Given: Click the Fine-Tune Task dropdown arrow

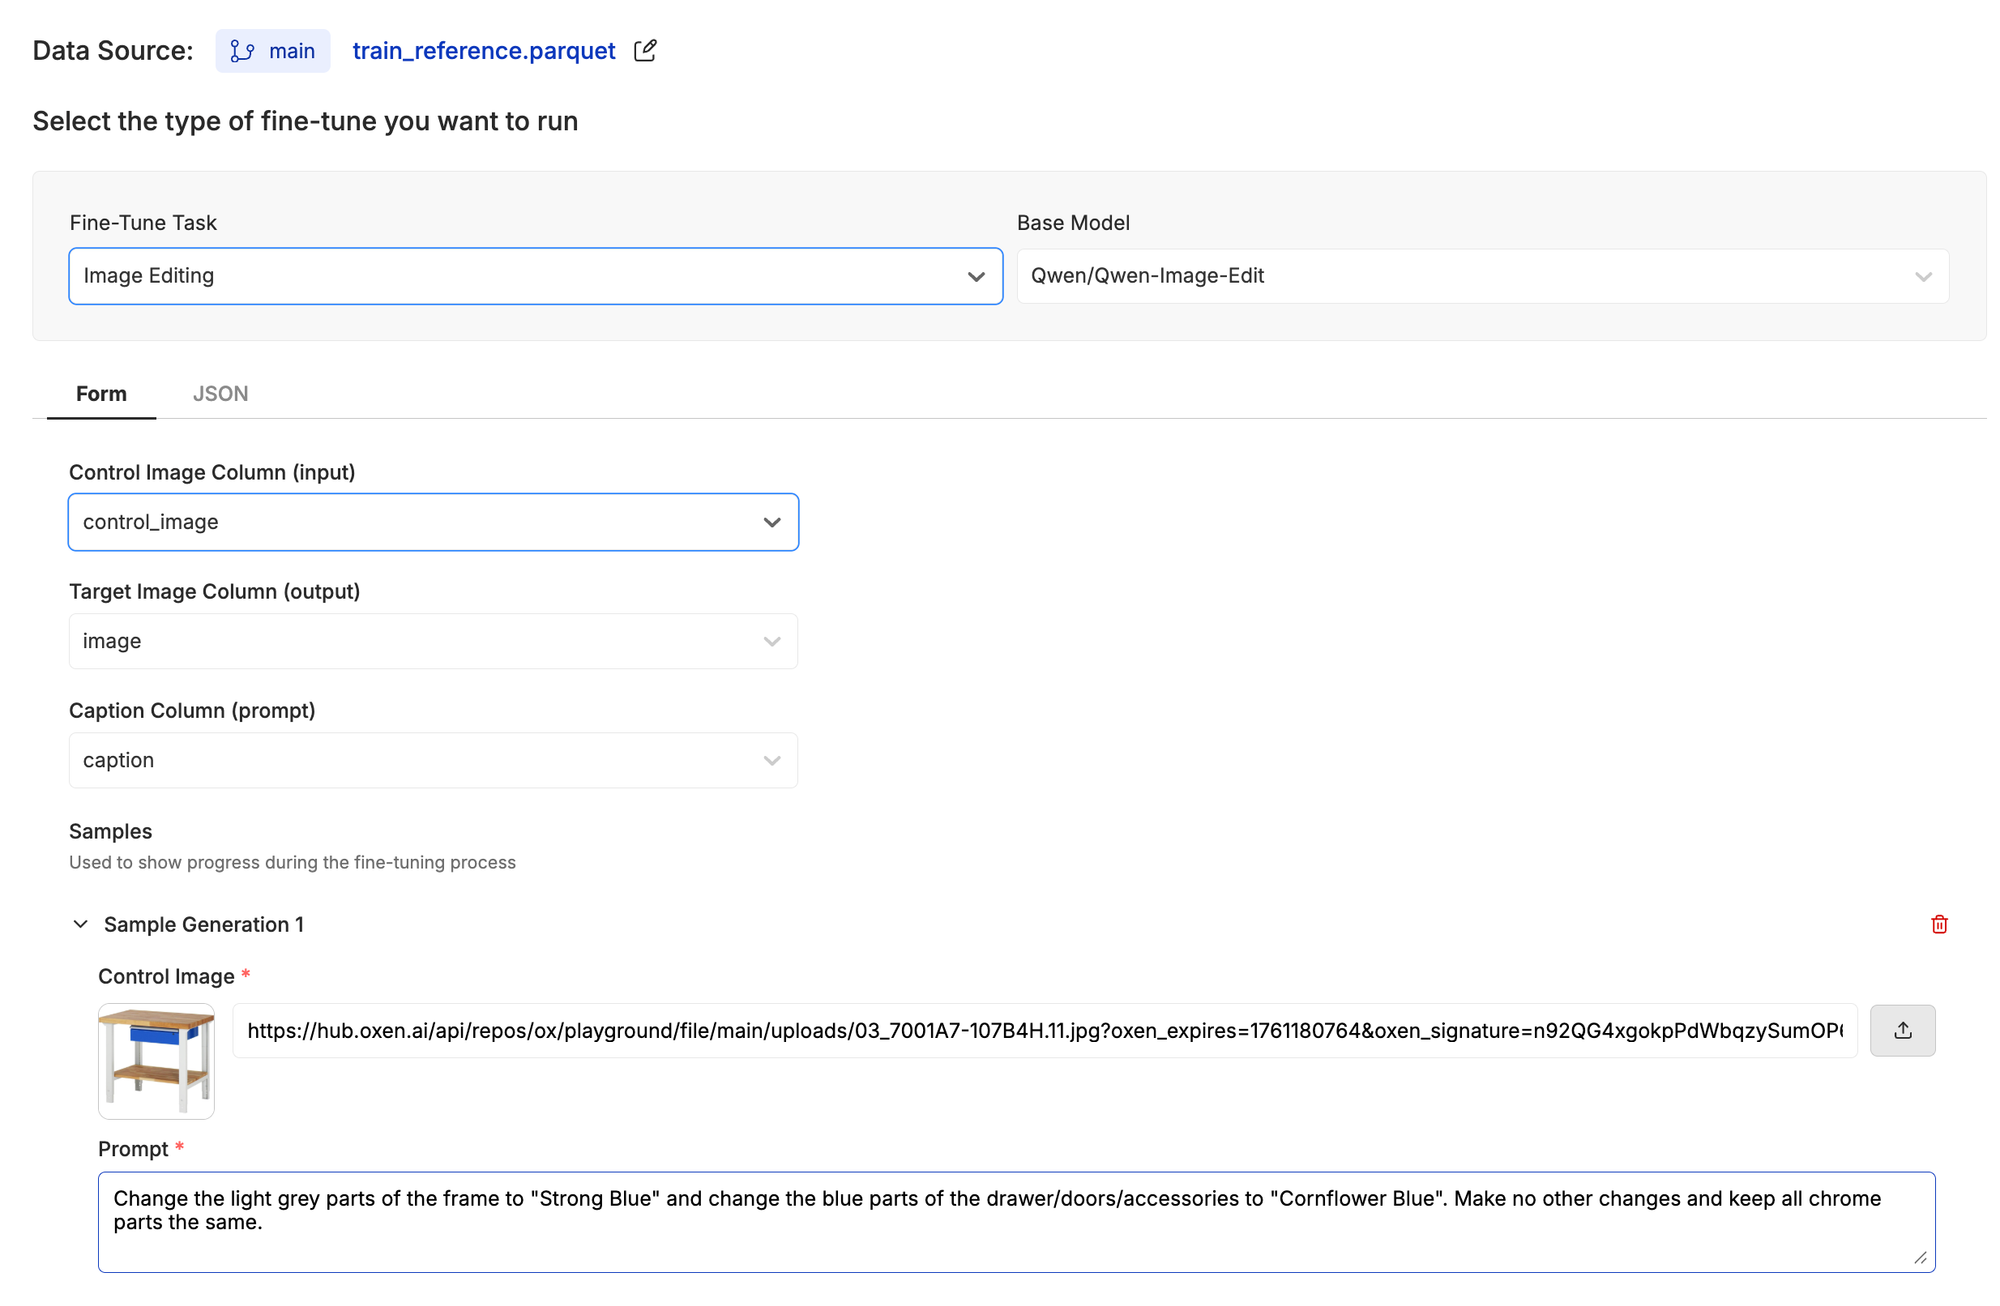Looking at the screenshot, I should pos(976,277).
